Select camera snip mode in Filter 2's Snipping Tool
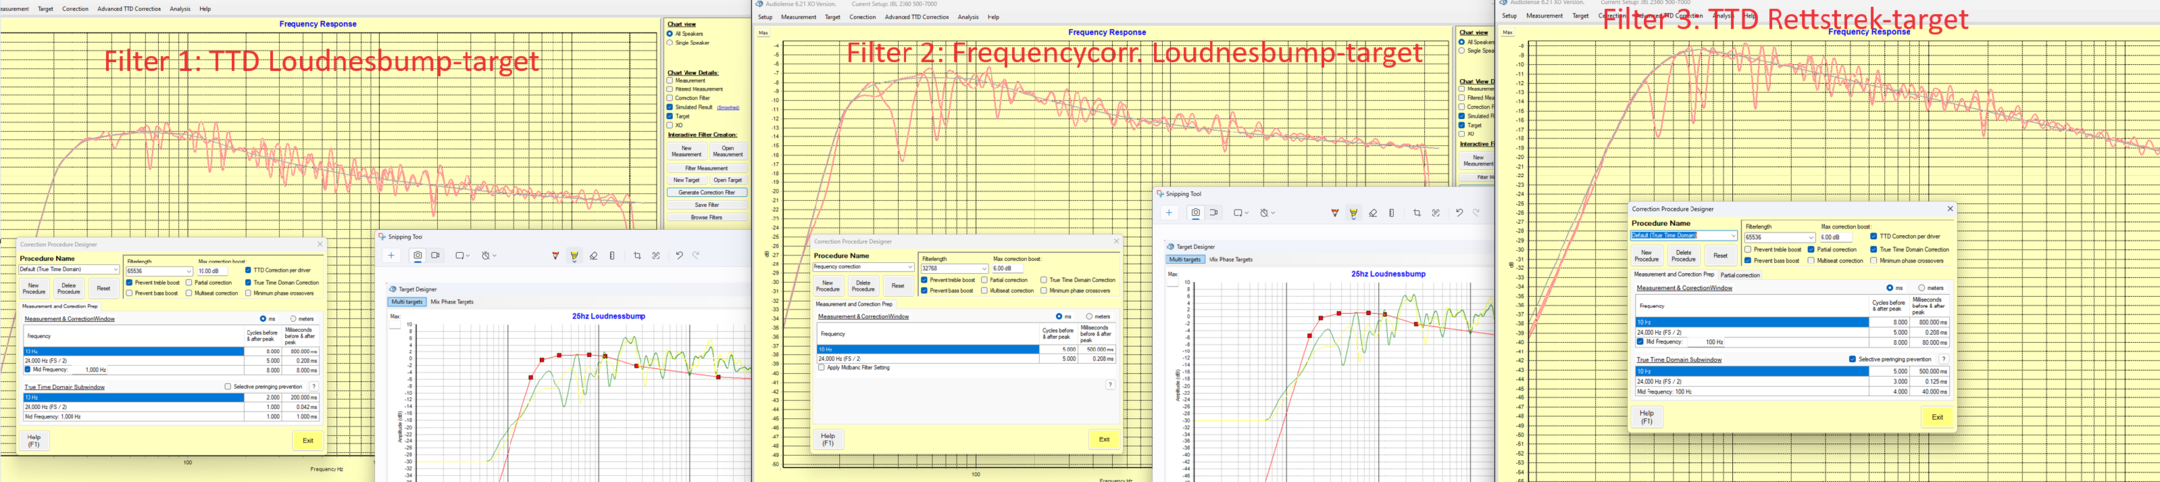 click(x=1195, y=213)
